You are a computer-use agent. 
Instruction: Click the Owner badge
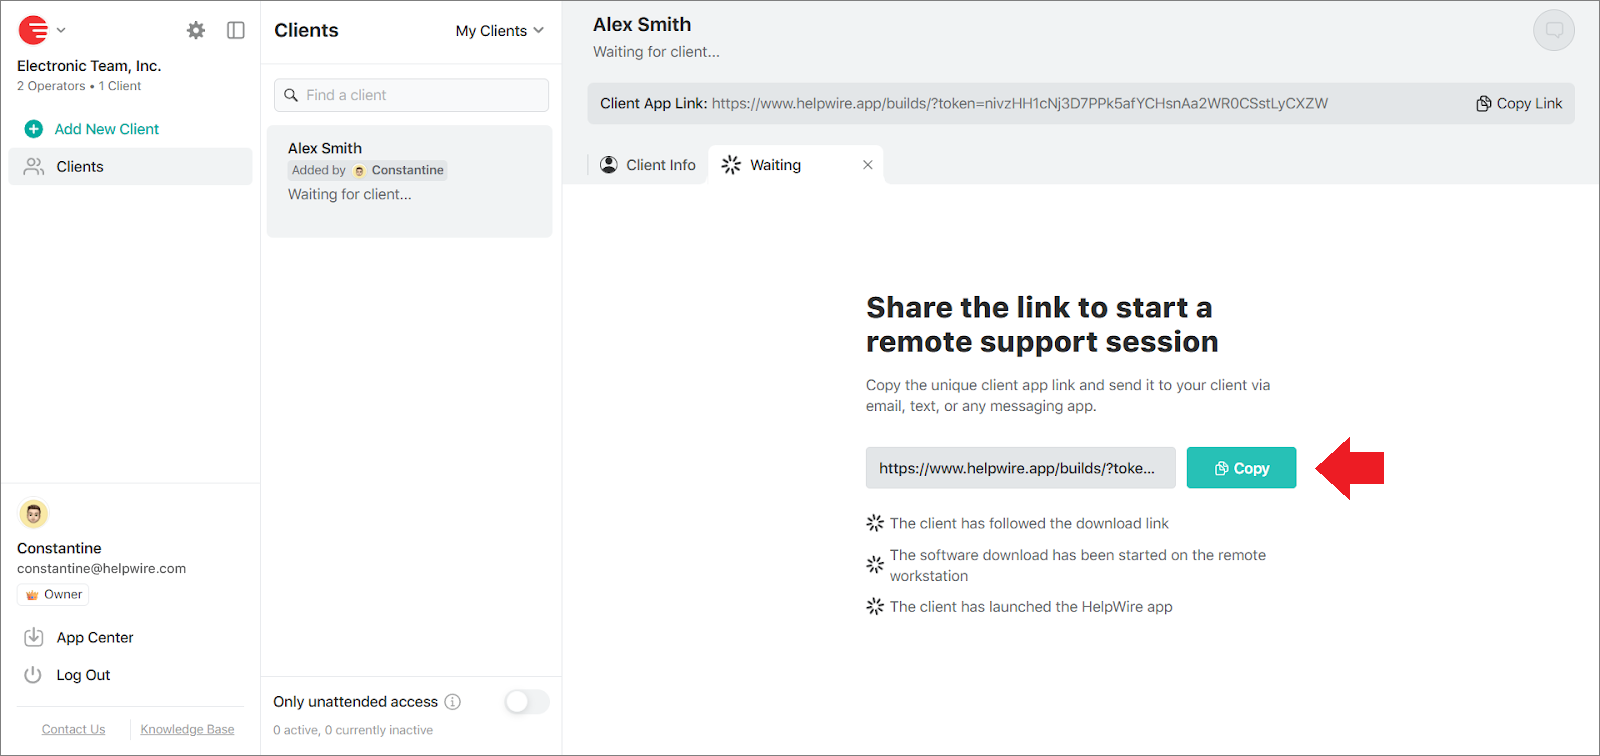[53, 595]
